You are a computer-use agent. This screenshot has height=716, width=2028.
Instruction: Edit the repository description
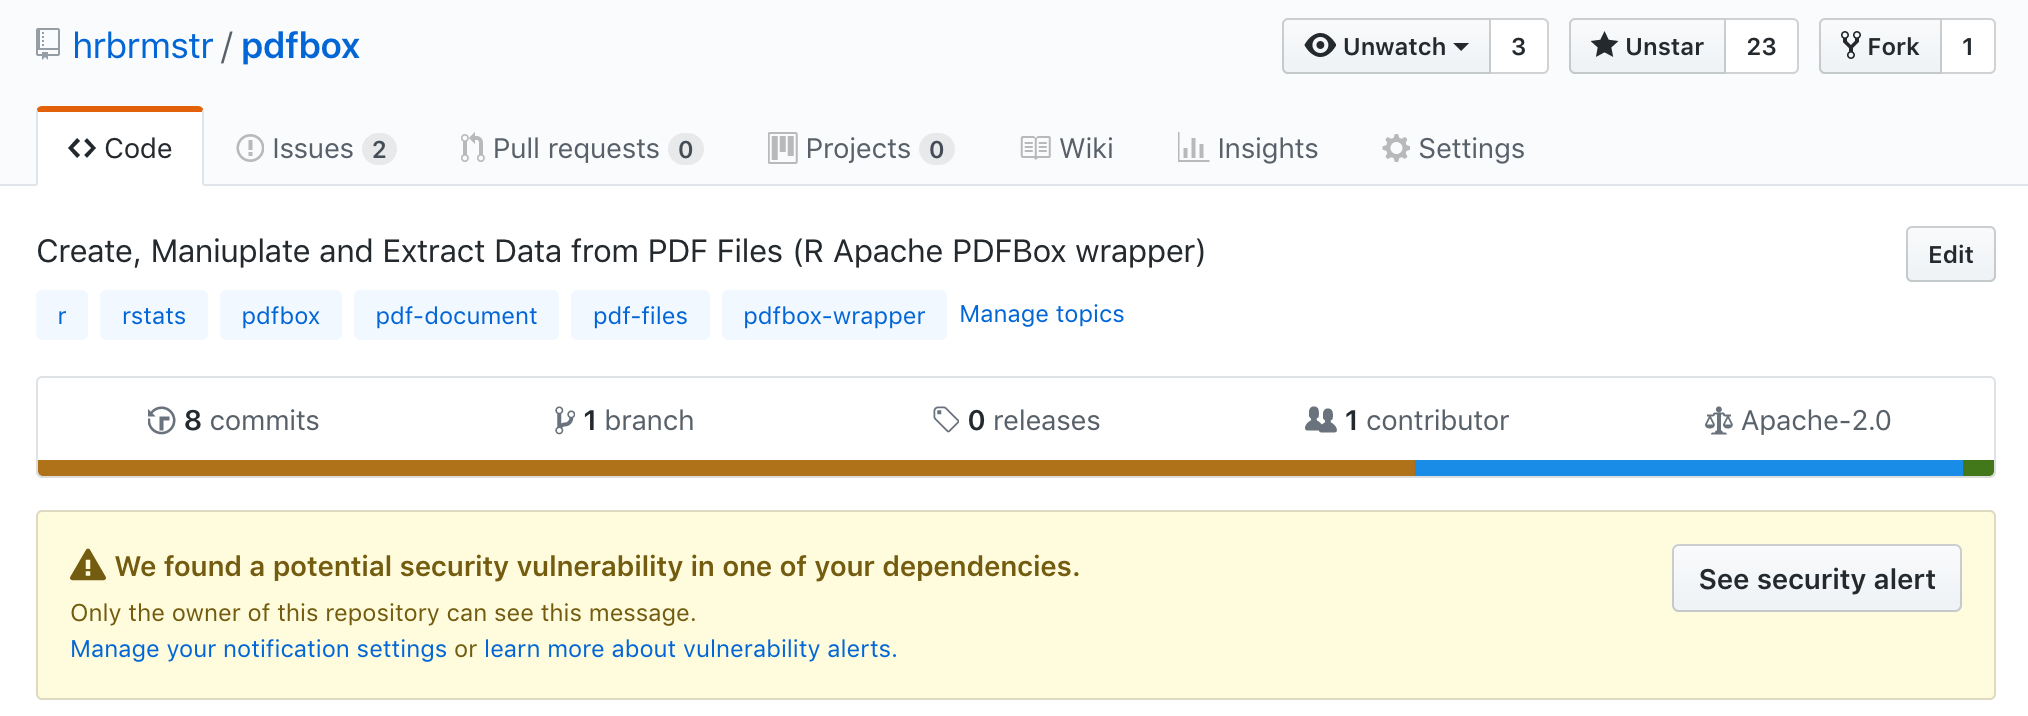(x=1949, y=254)
